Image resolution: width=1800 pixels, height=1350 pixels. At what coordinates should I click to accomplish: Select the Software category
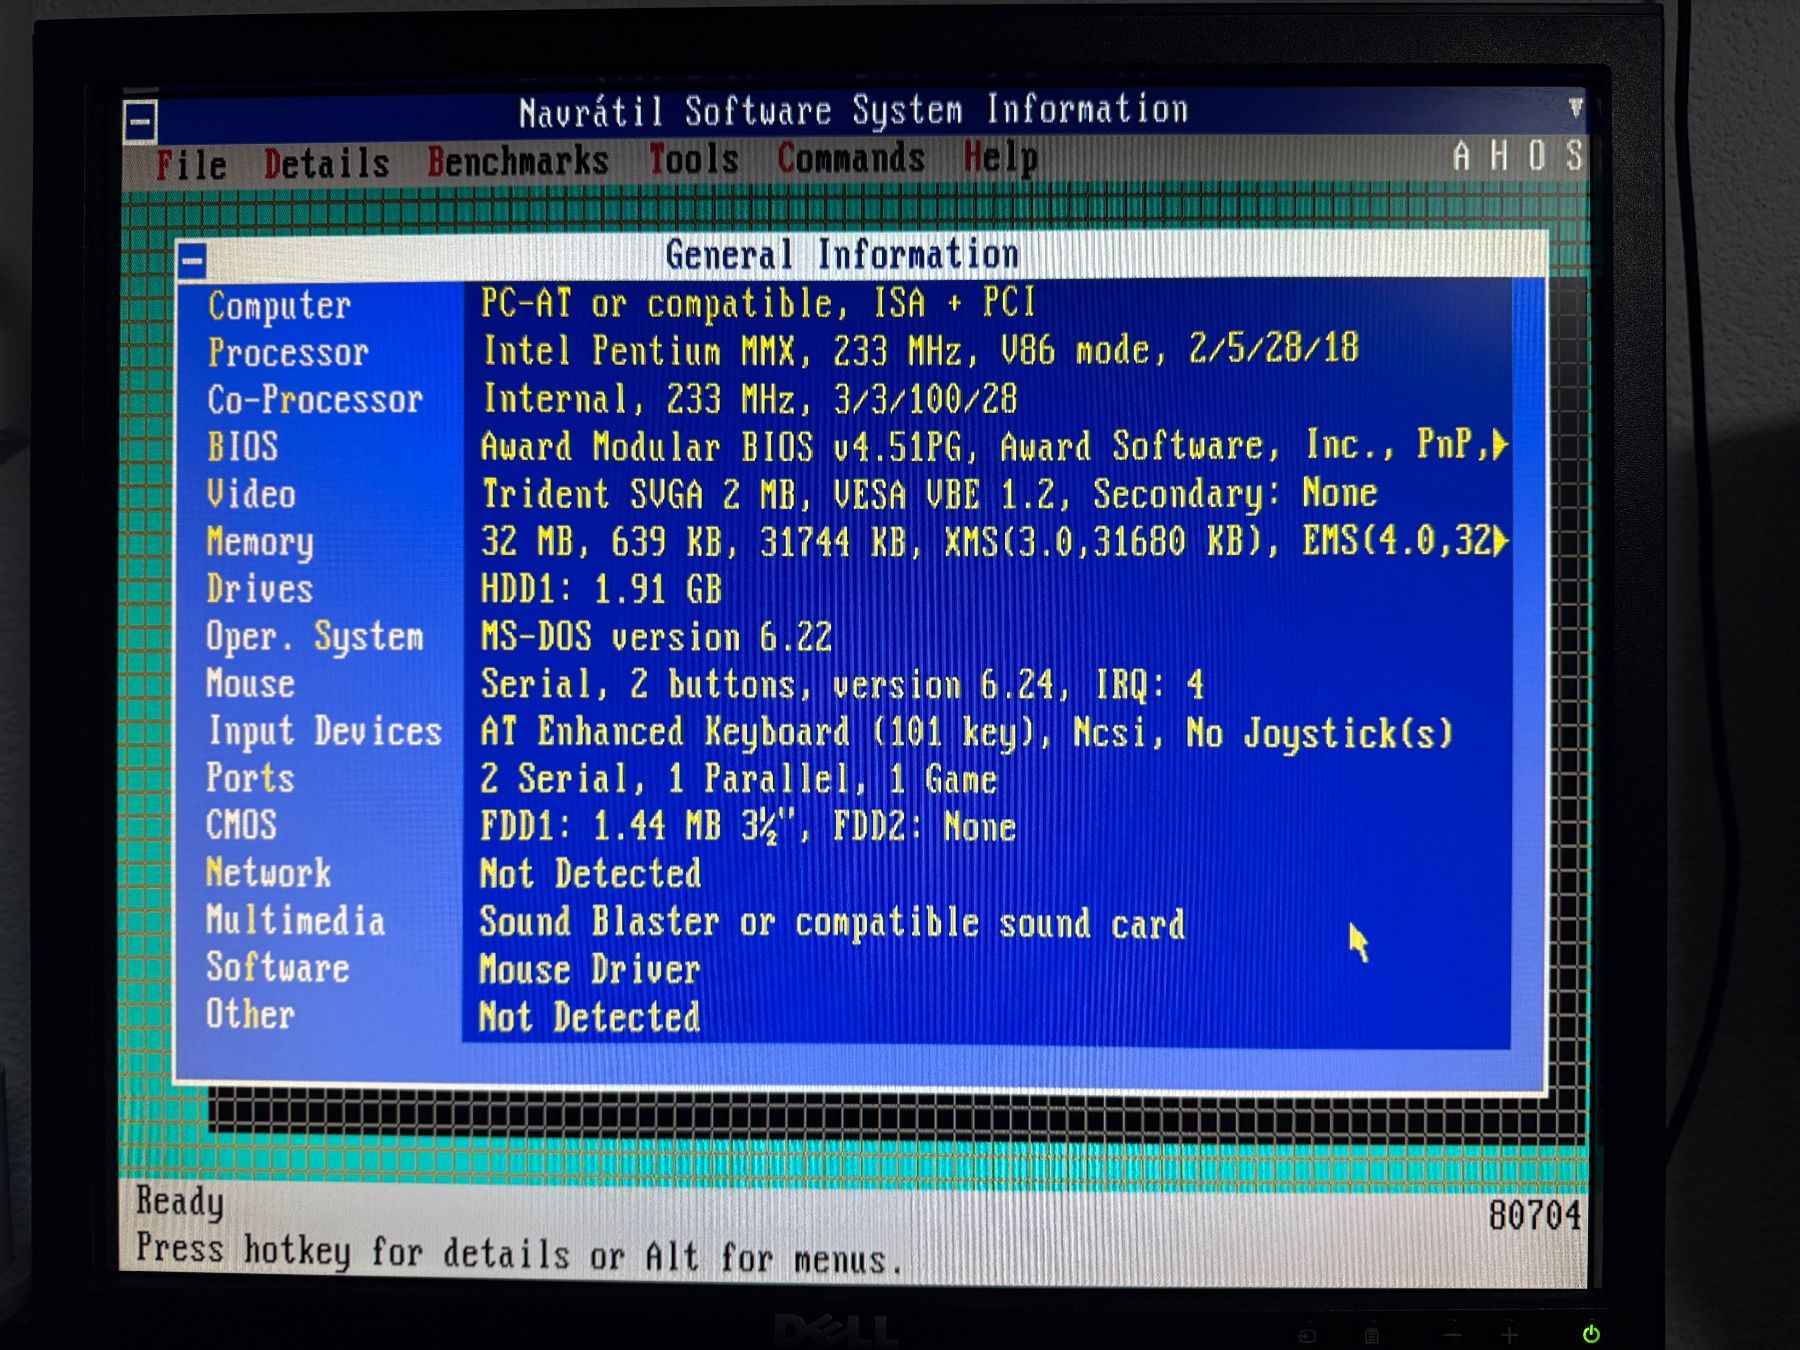tap(277, 967)
